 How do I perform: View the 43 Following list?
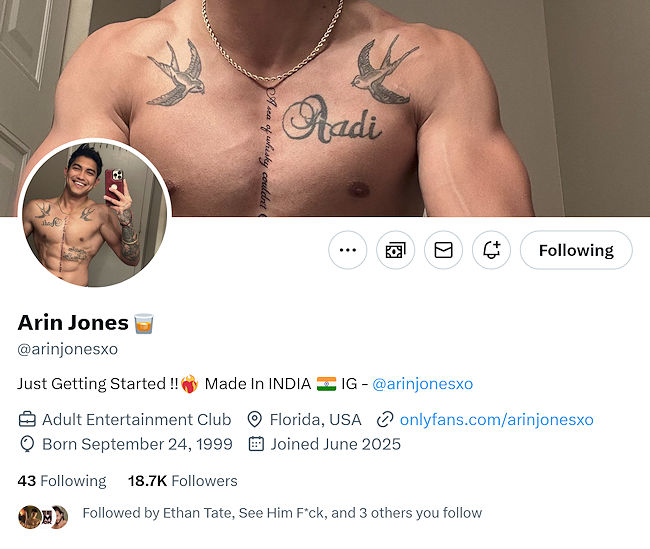click(x=62, y=481)
